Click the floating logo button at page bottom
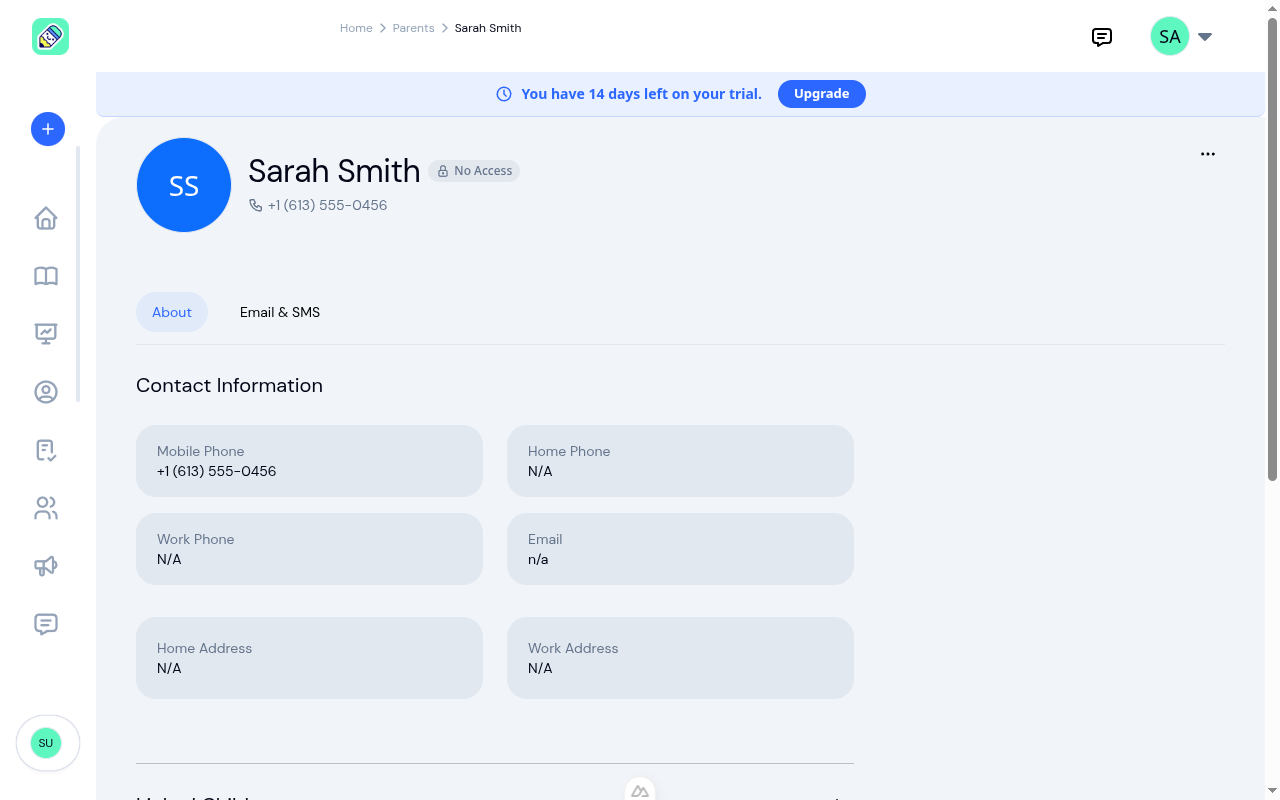This screenshot has width=1280, height=800. point(640,790)
